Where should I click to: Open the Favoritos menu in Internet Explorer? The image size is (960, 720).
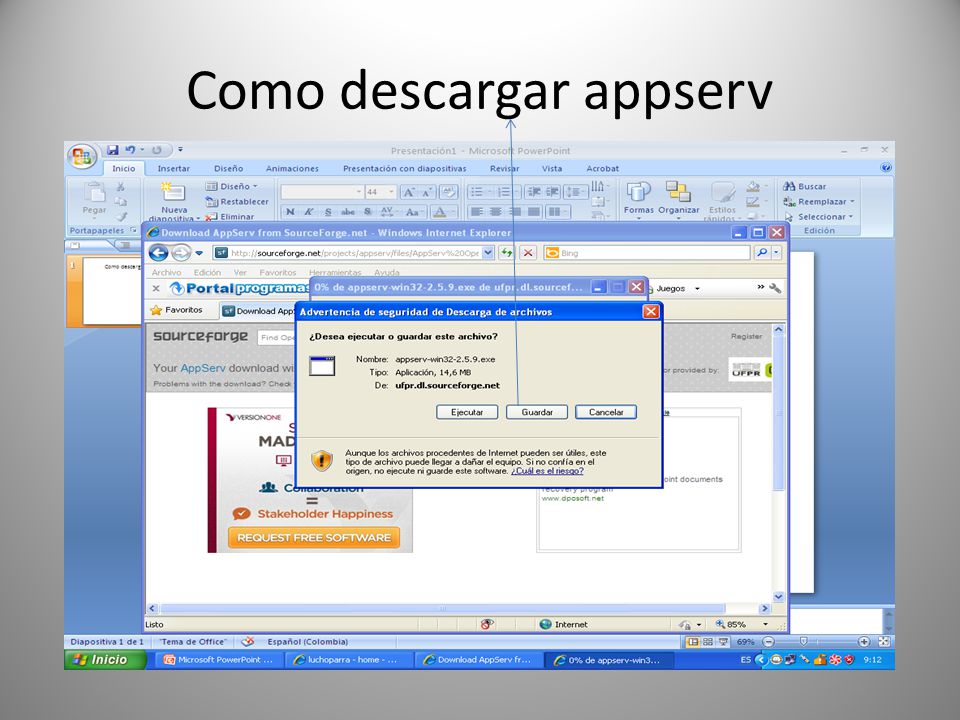coord(277,272)
